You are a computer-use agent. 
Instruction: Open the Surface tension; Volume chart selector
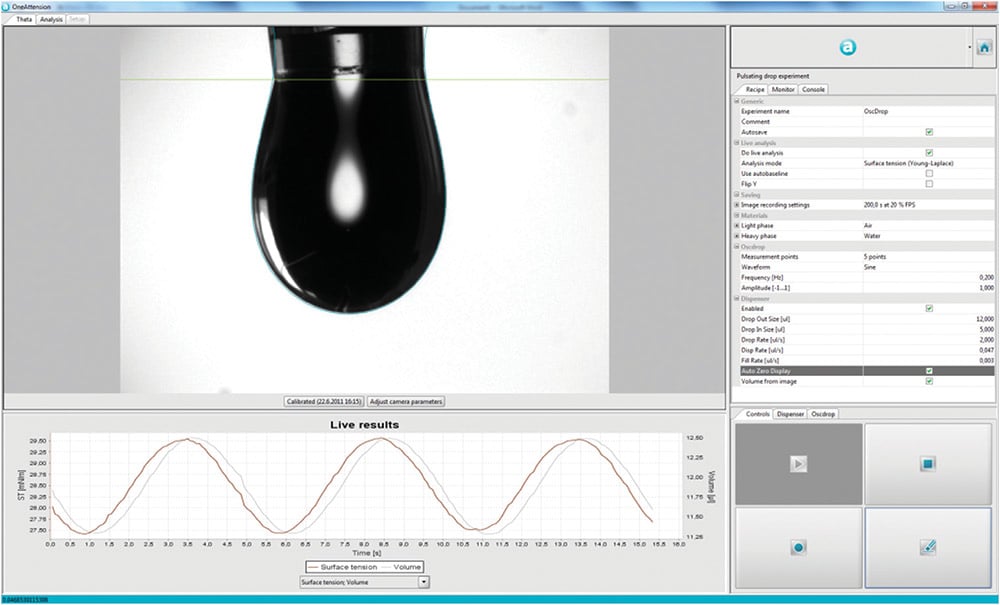[x=425, y=580]
